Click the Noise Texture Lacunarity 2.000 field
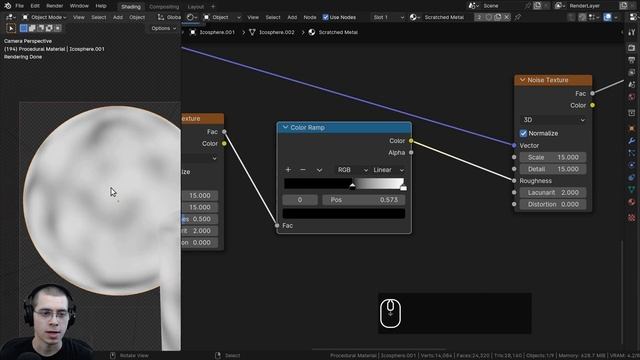640x360 pixels. point(553,192)
